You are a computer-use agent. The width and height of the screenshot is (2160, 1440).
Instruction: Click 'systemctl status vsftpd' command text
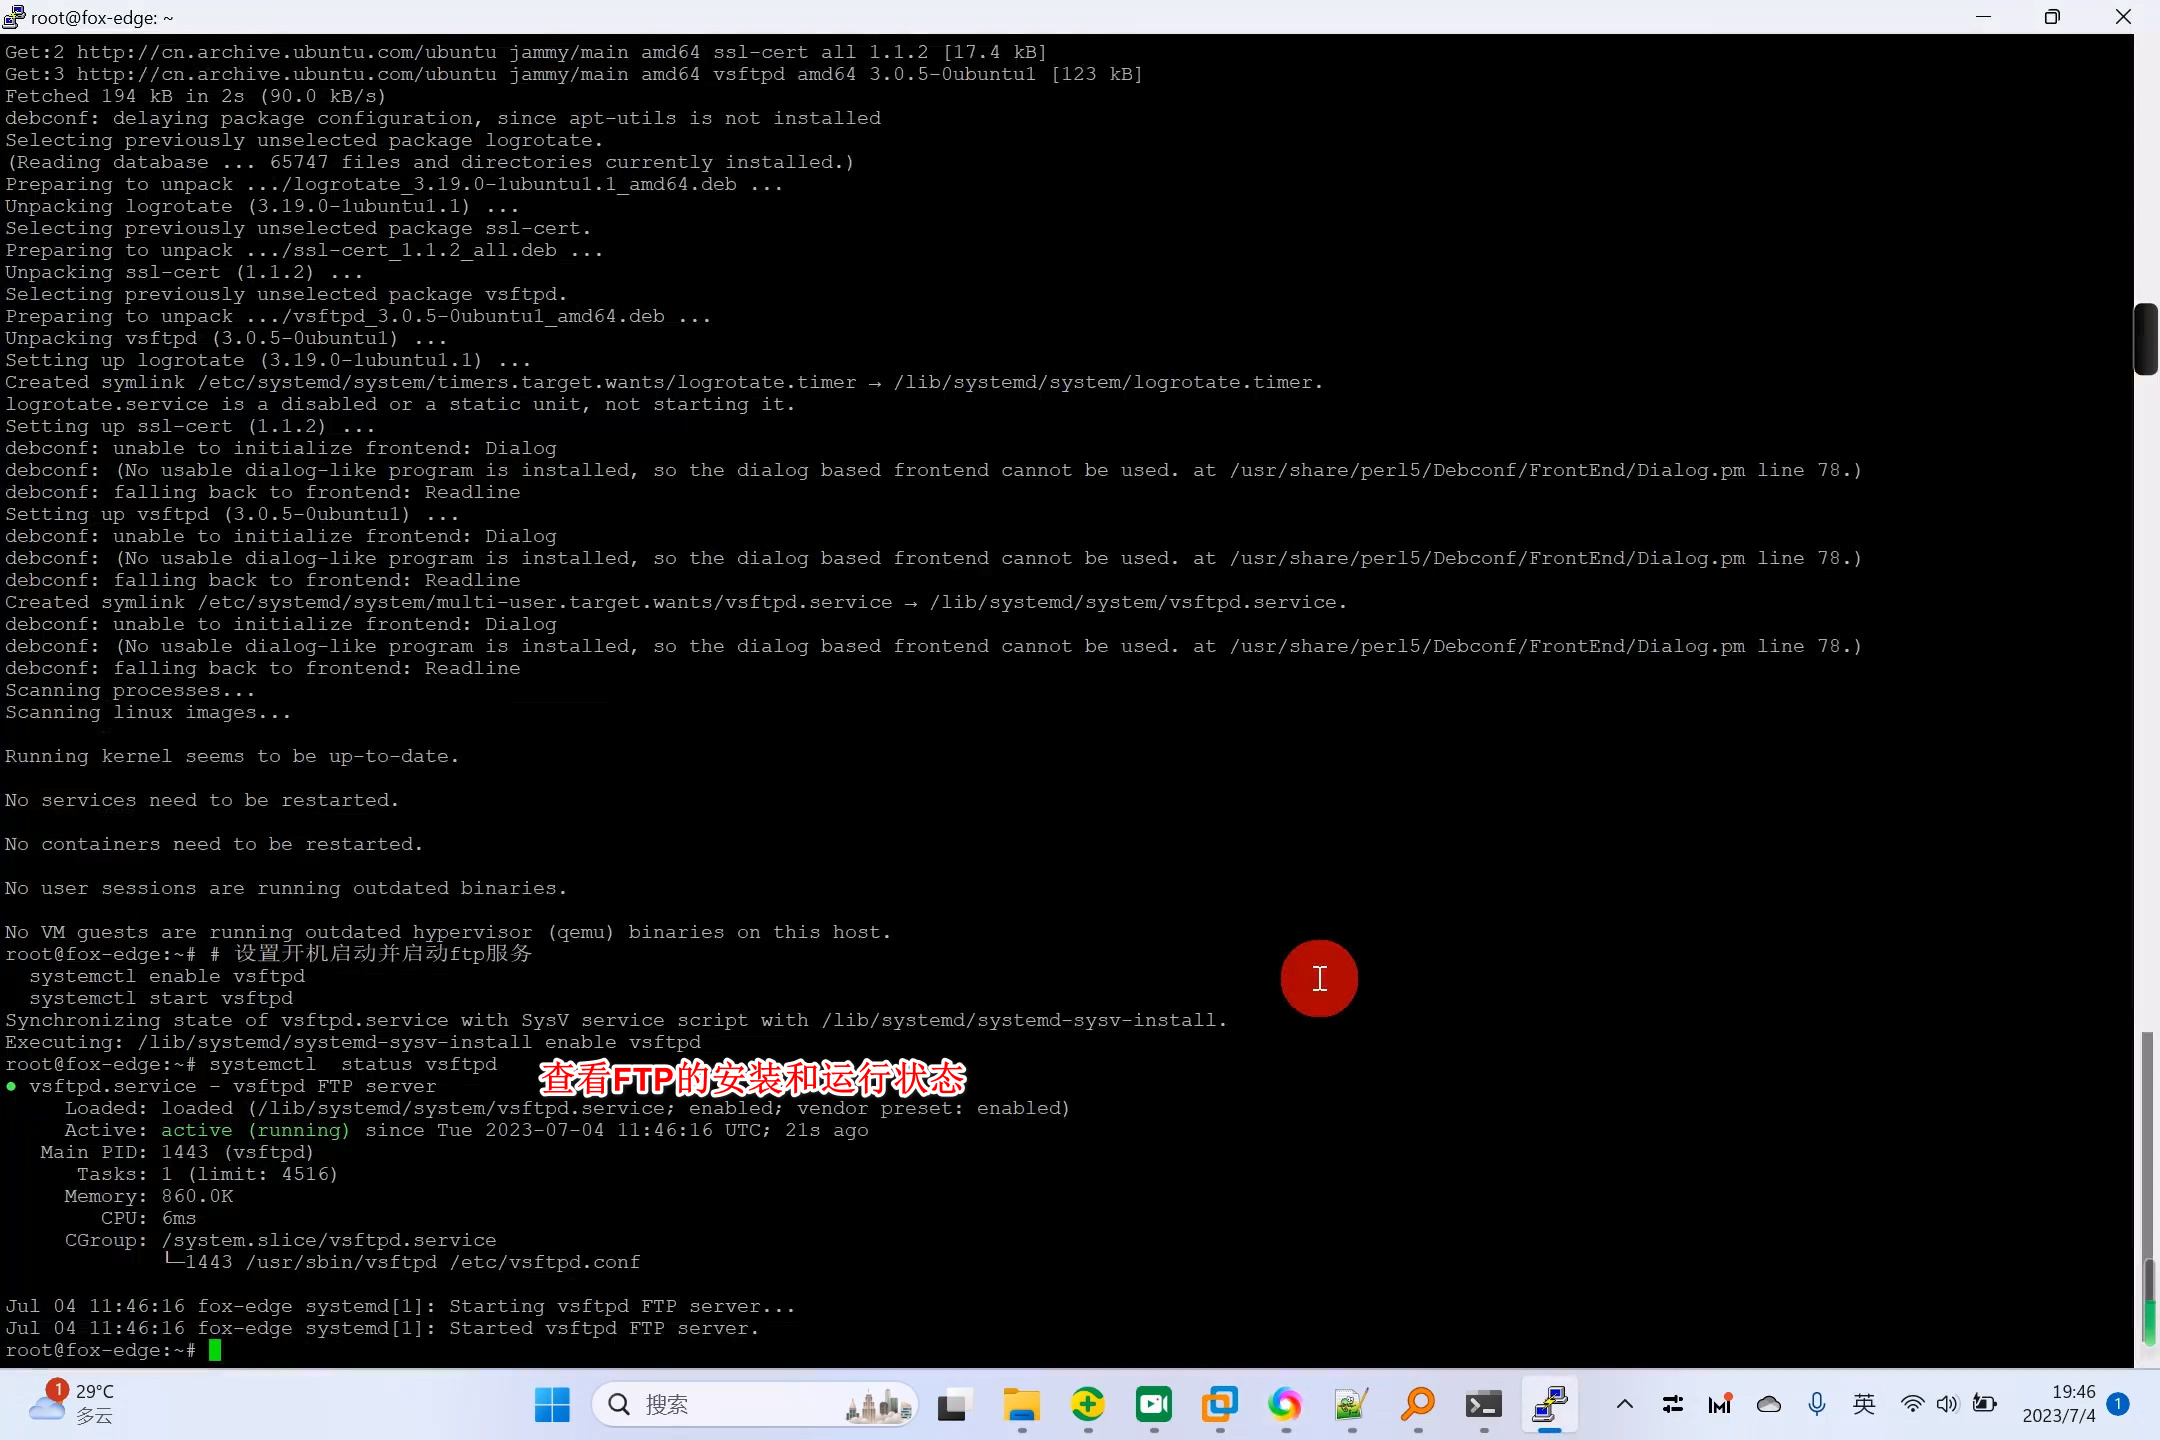352,1065
